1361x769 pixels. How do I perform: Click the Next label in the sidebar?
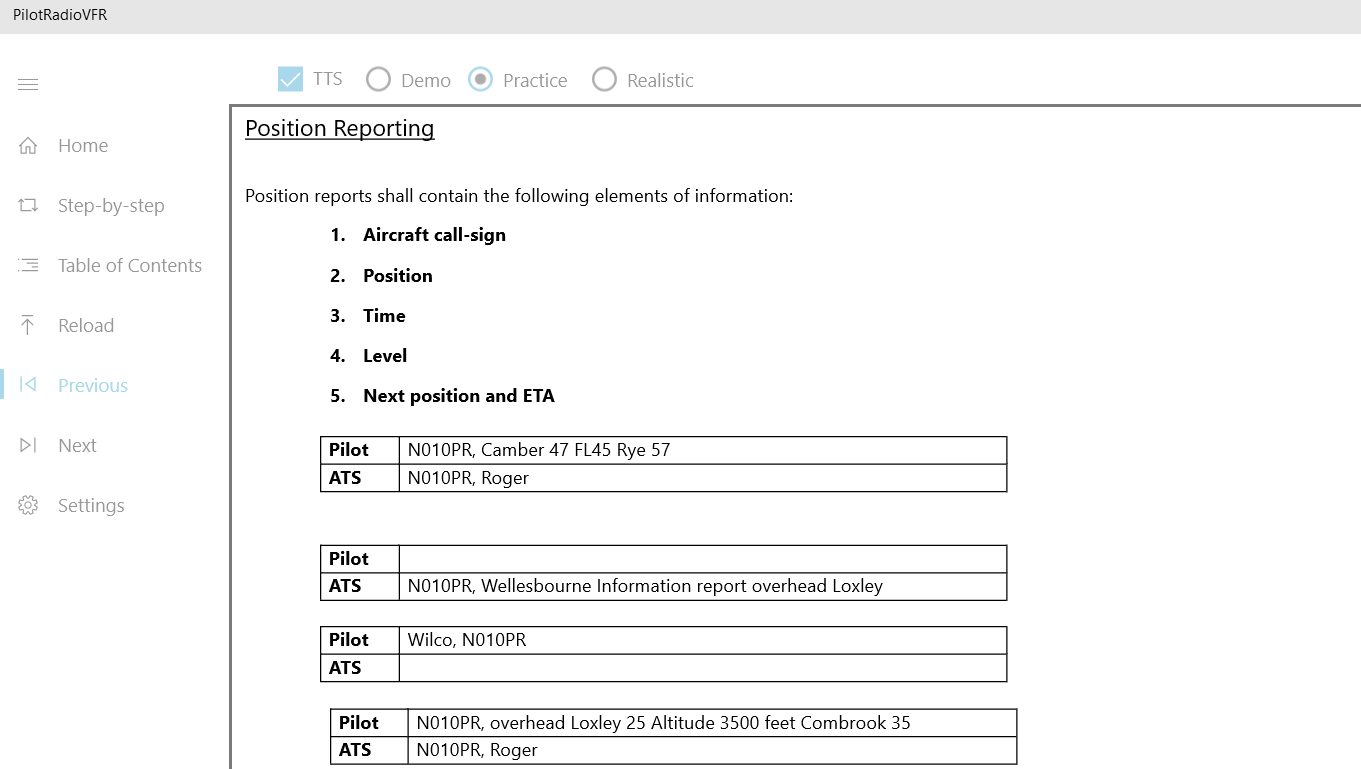tap(77, 445)
